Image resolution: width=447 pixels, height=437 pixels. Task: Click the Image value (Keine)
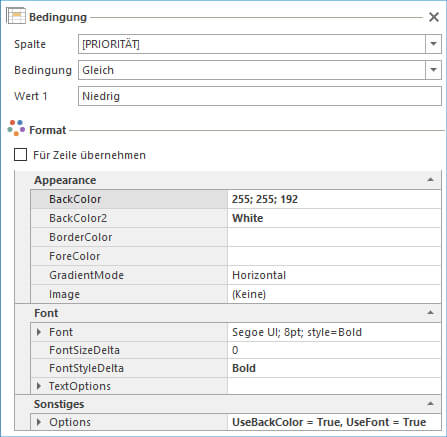coord(249,294)
